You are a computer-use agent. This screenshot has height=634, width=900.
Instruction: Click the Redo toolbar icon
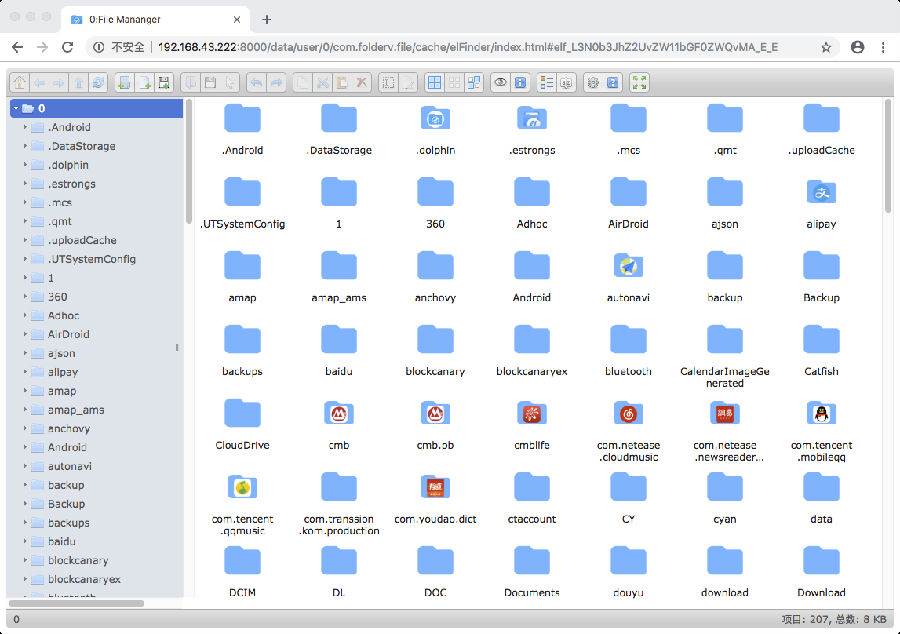[276, 83]
